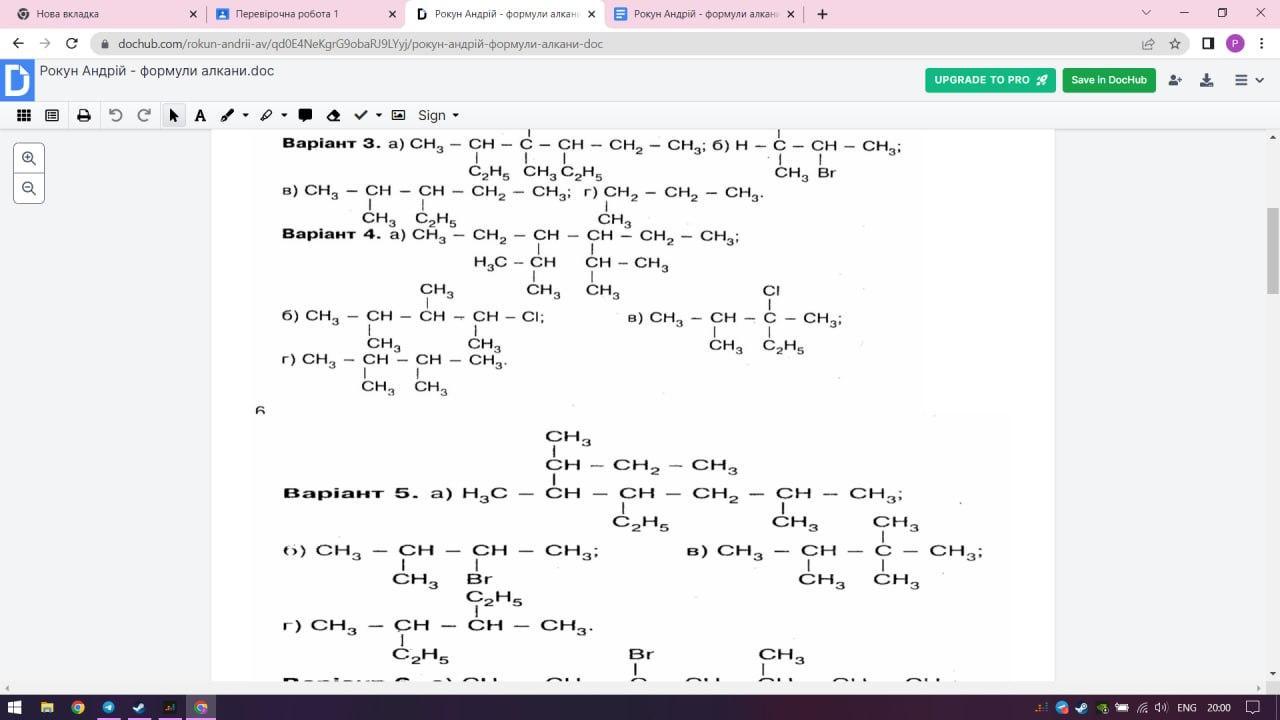Open the volume control in system tray
The height and width of the screenshot is (720, 1280).
(x=1161, y=708)
